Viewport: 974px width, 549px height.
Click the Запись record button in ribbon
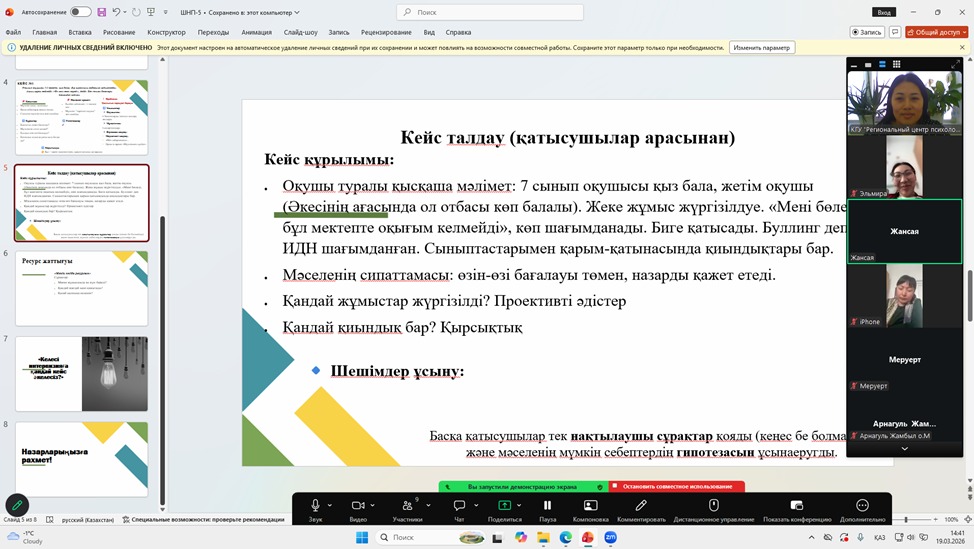tap(867, 32)
